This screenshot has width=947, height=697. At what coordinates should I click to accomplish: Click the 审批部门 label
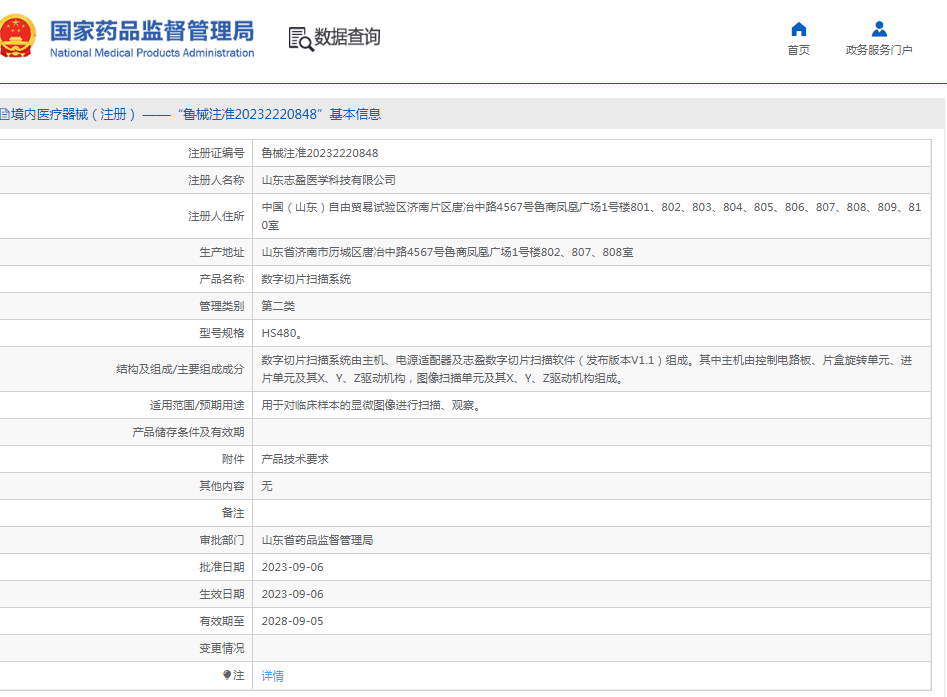coord(222,540)
